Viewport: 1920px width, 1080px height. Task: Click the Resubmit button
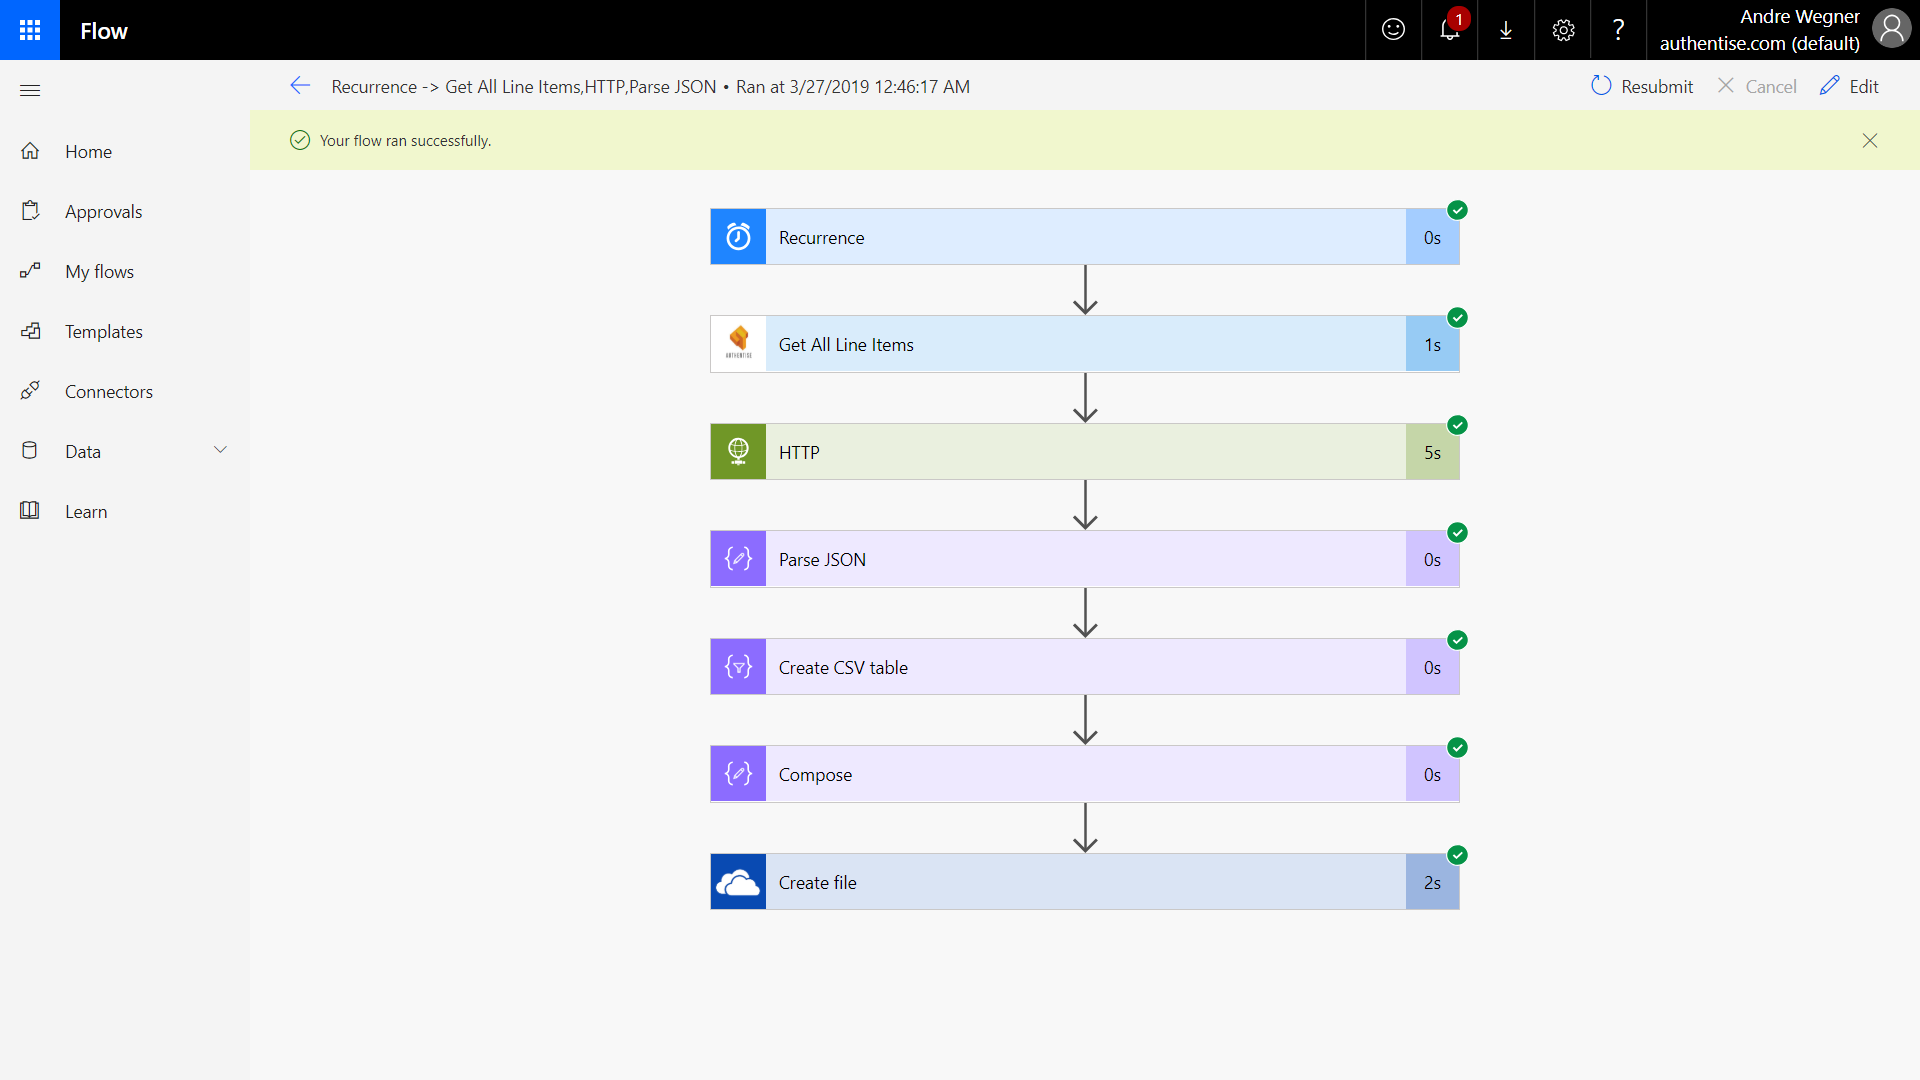tap(1642, 86)
